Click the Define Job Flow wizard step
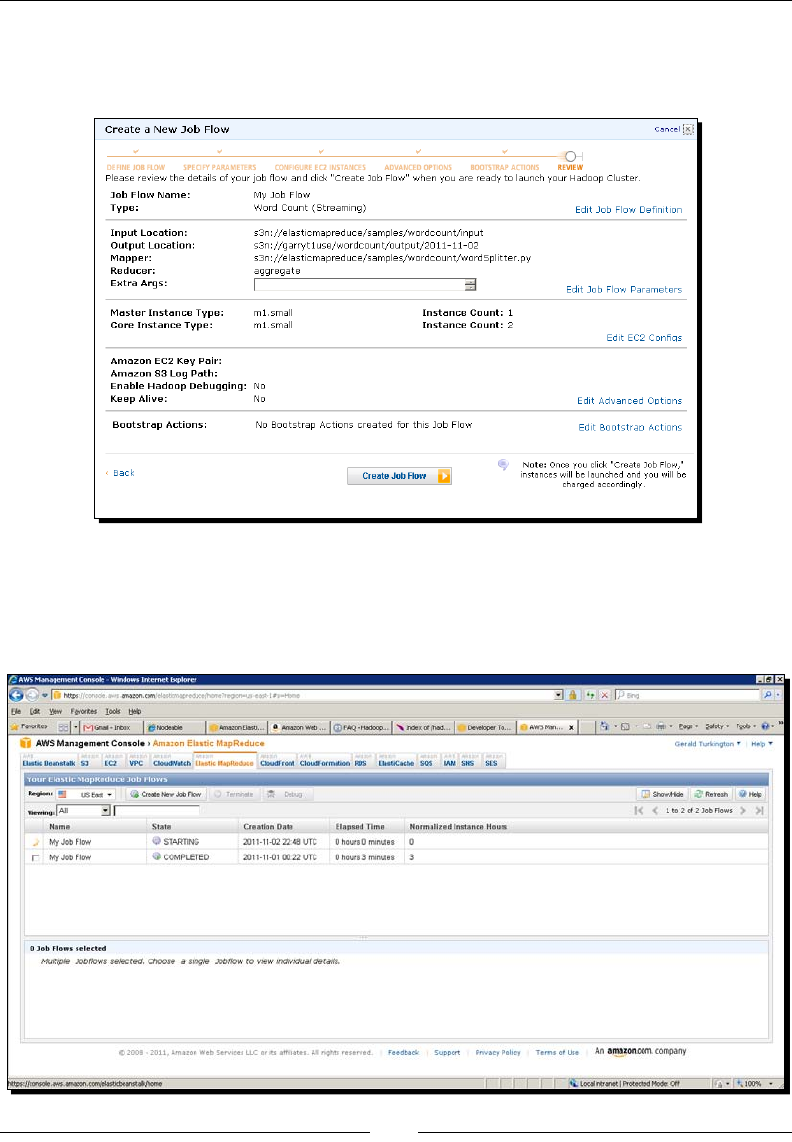Screen dimensions: 792x1142 coord(136,168)
